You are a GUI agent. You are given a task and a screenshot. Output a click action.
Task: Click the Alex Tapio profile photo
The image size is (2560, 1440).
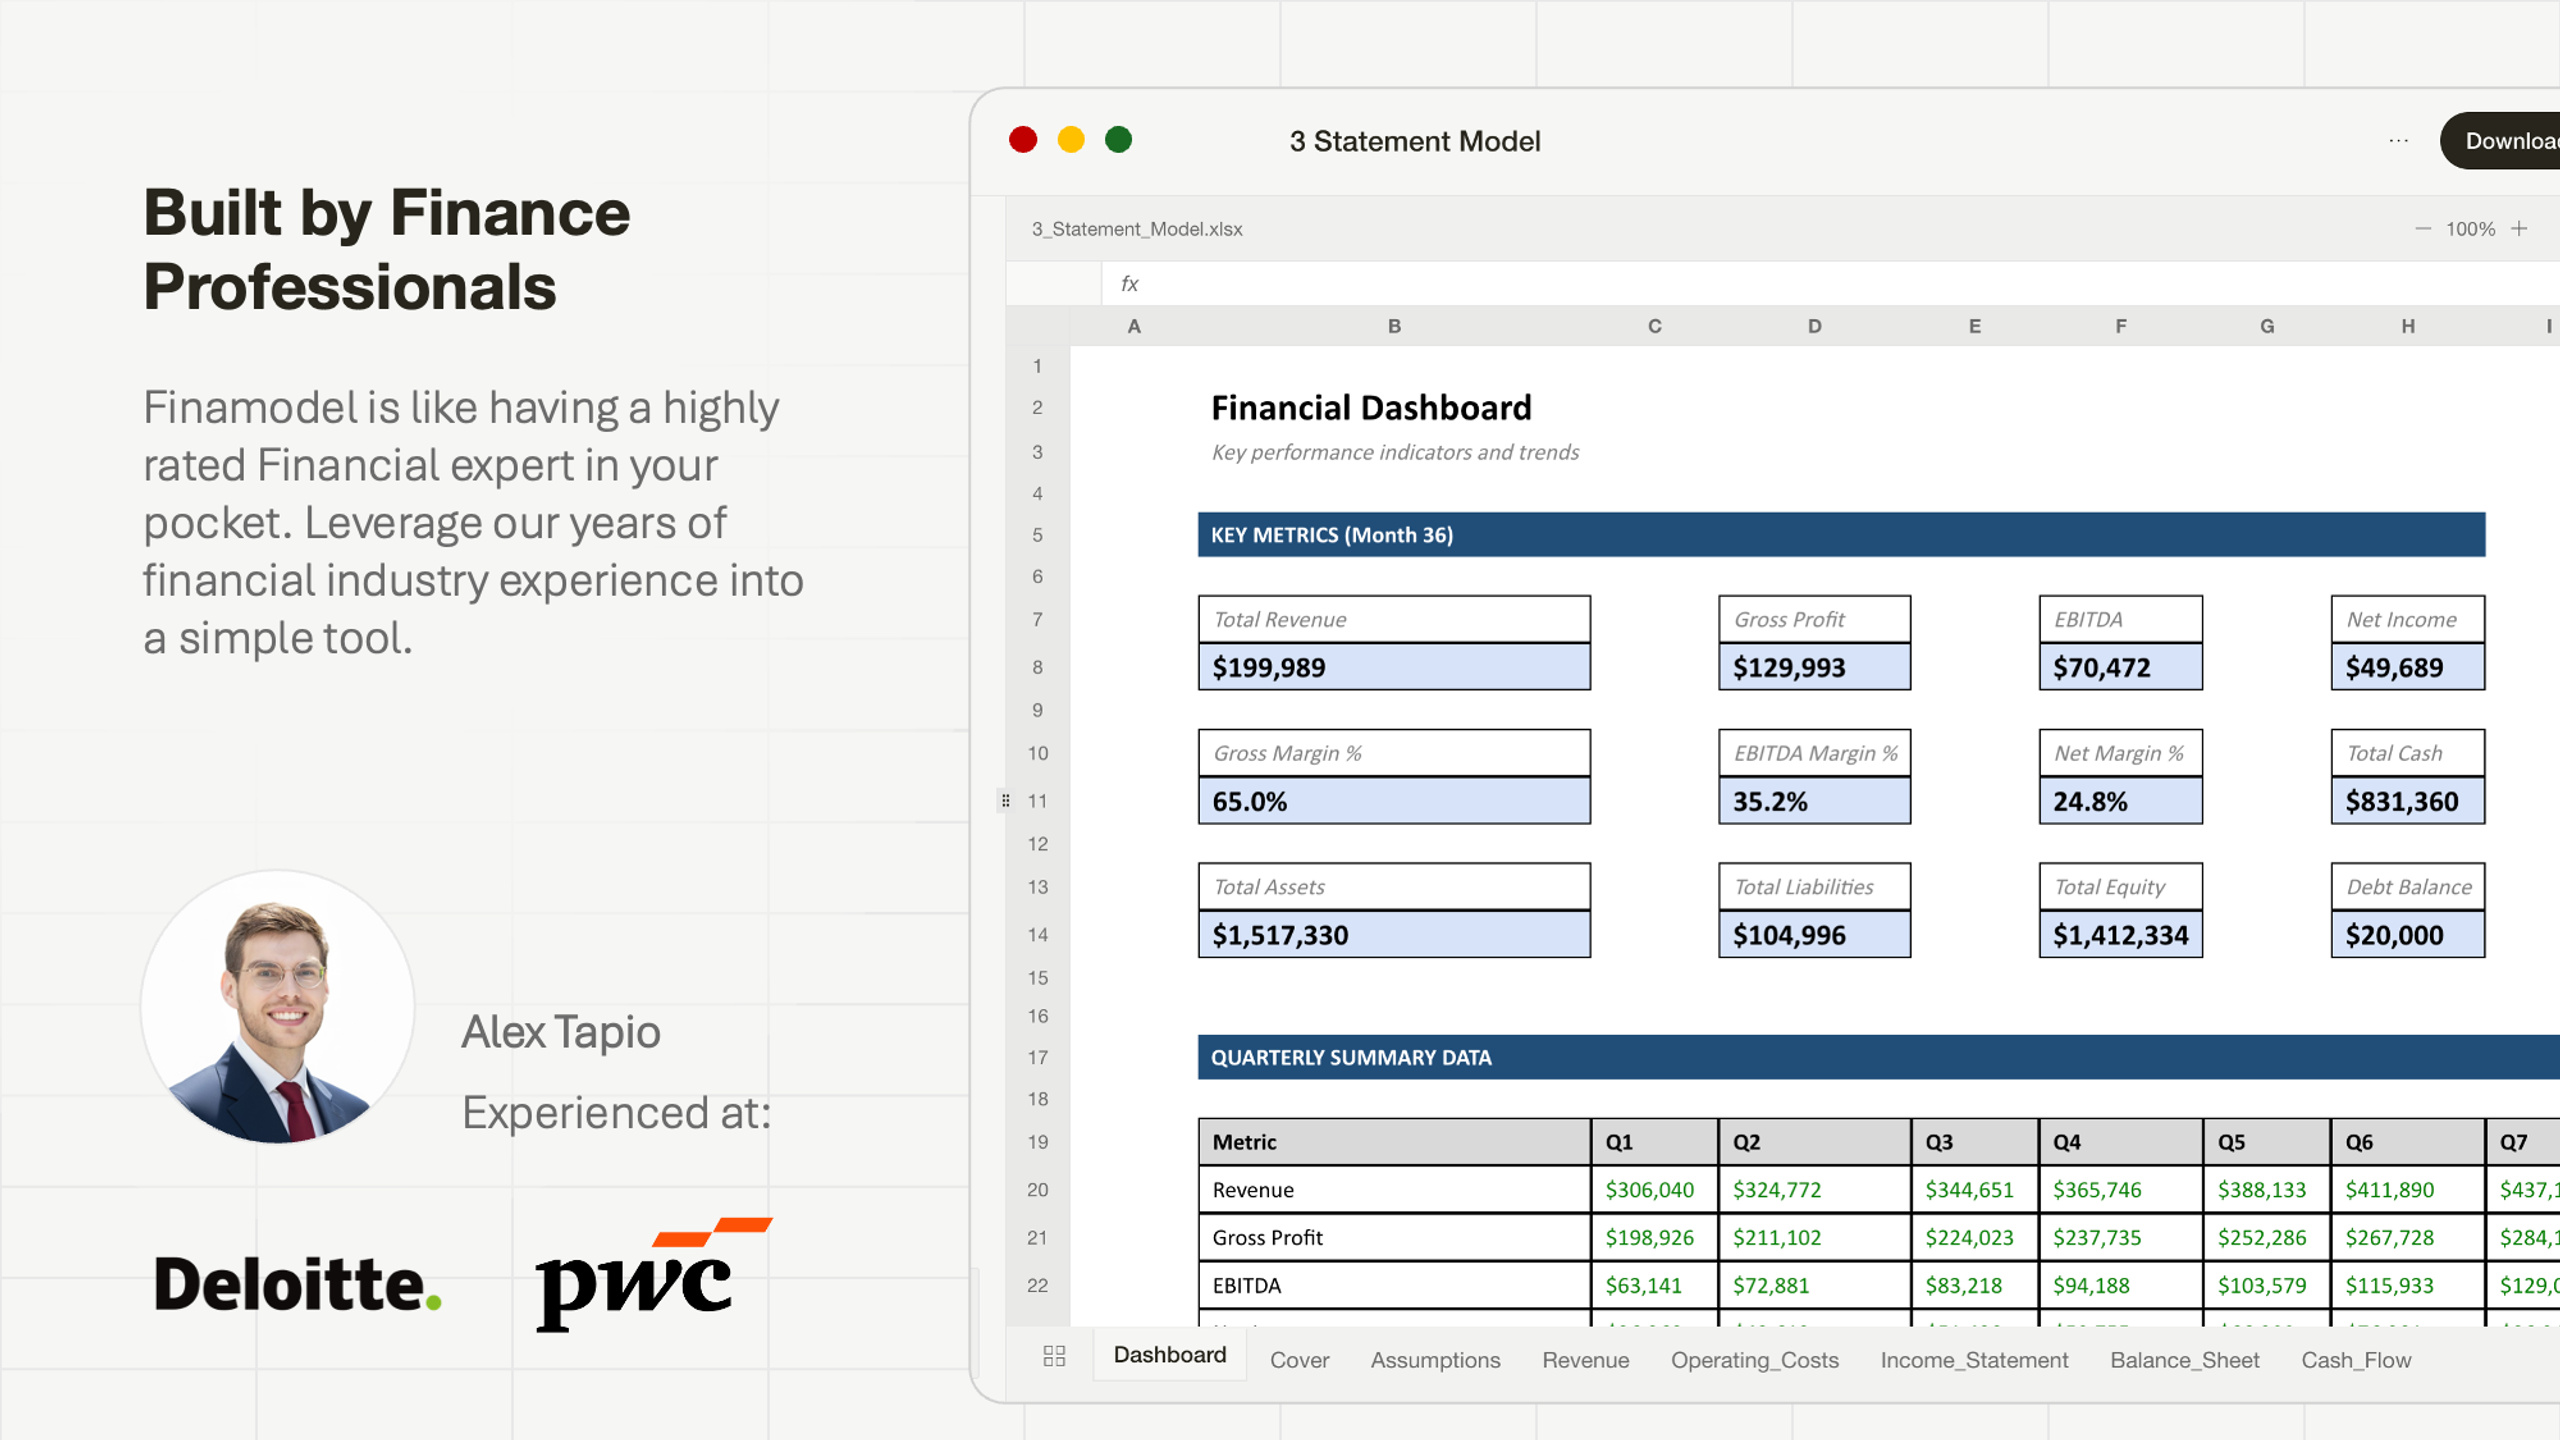pyautogui.click(x=278, y=1006)
